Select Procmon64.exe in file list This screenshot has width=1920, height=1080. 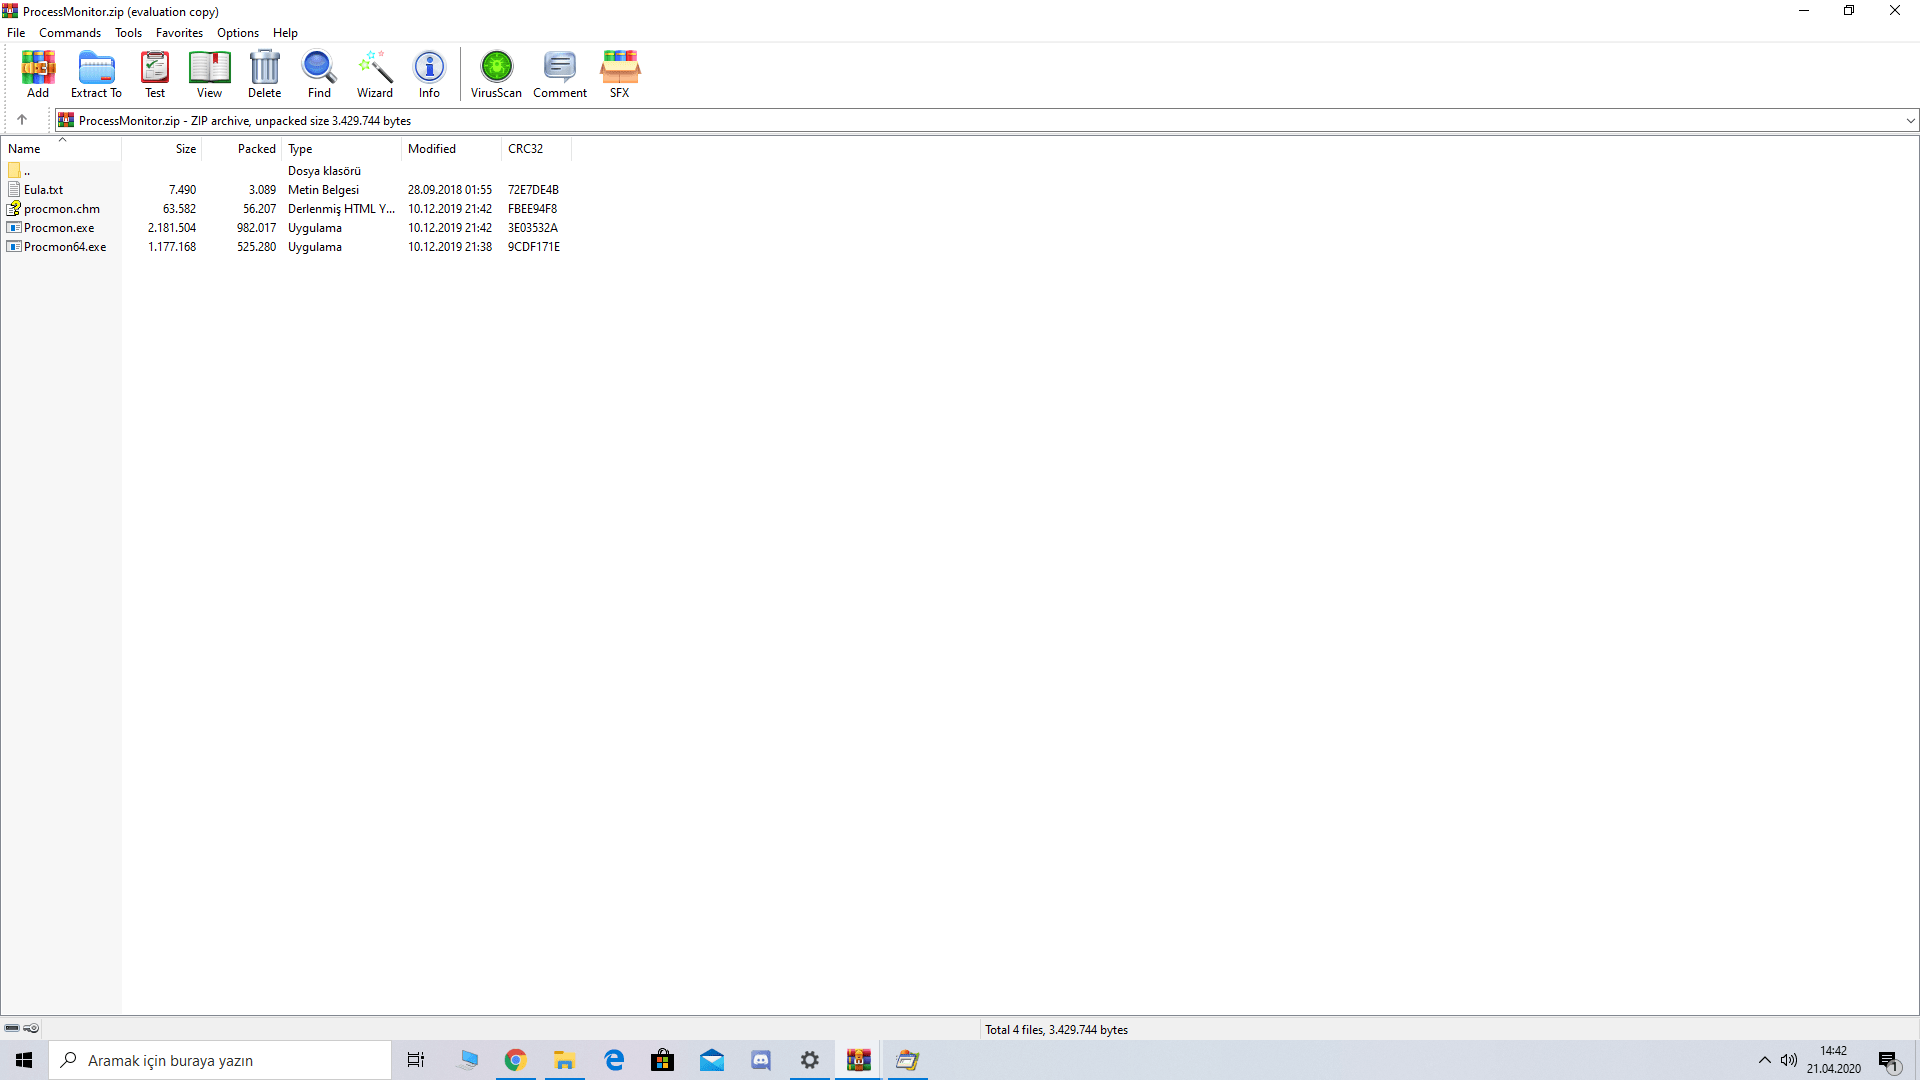pos(64,247)
